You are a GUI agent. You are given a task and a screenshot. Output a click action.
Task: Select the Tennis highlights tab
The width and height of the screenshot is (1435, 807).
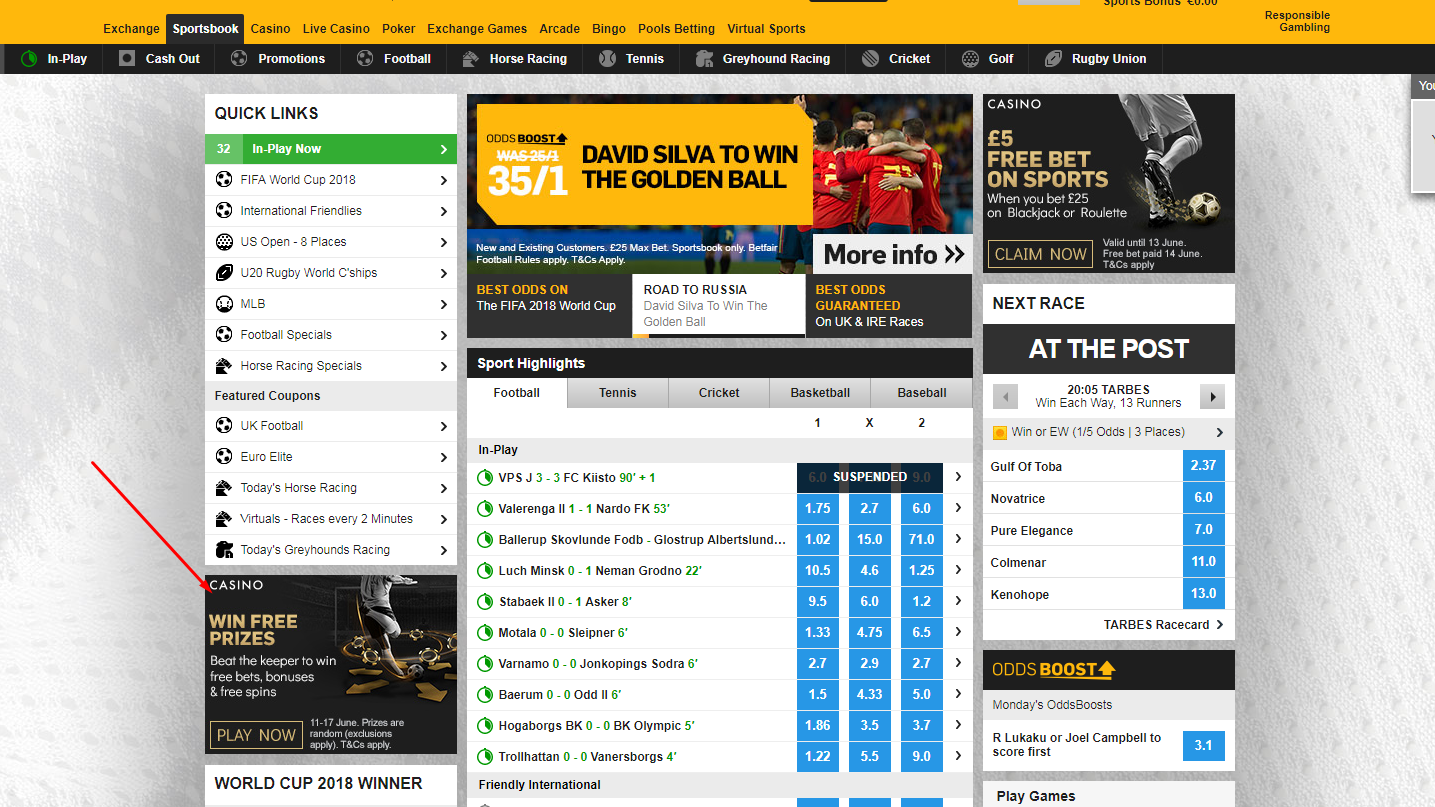coord(618,393)
